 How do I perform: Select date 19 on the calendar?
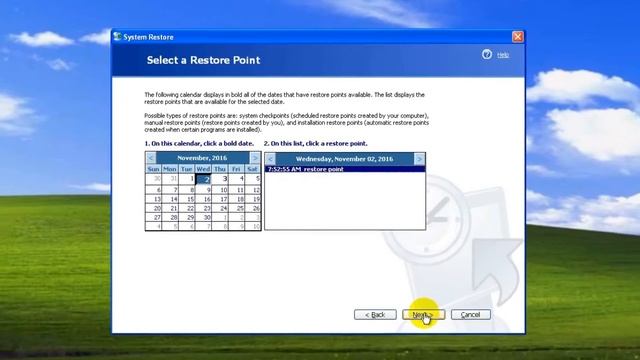[x=253, y=199]
